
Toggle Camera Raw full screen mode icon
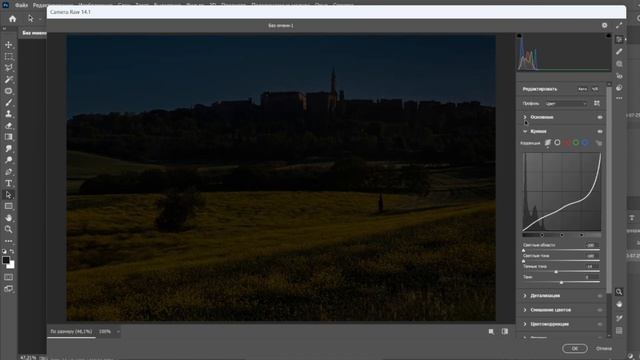[619, 25]
